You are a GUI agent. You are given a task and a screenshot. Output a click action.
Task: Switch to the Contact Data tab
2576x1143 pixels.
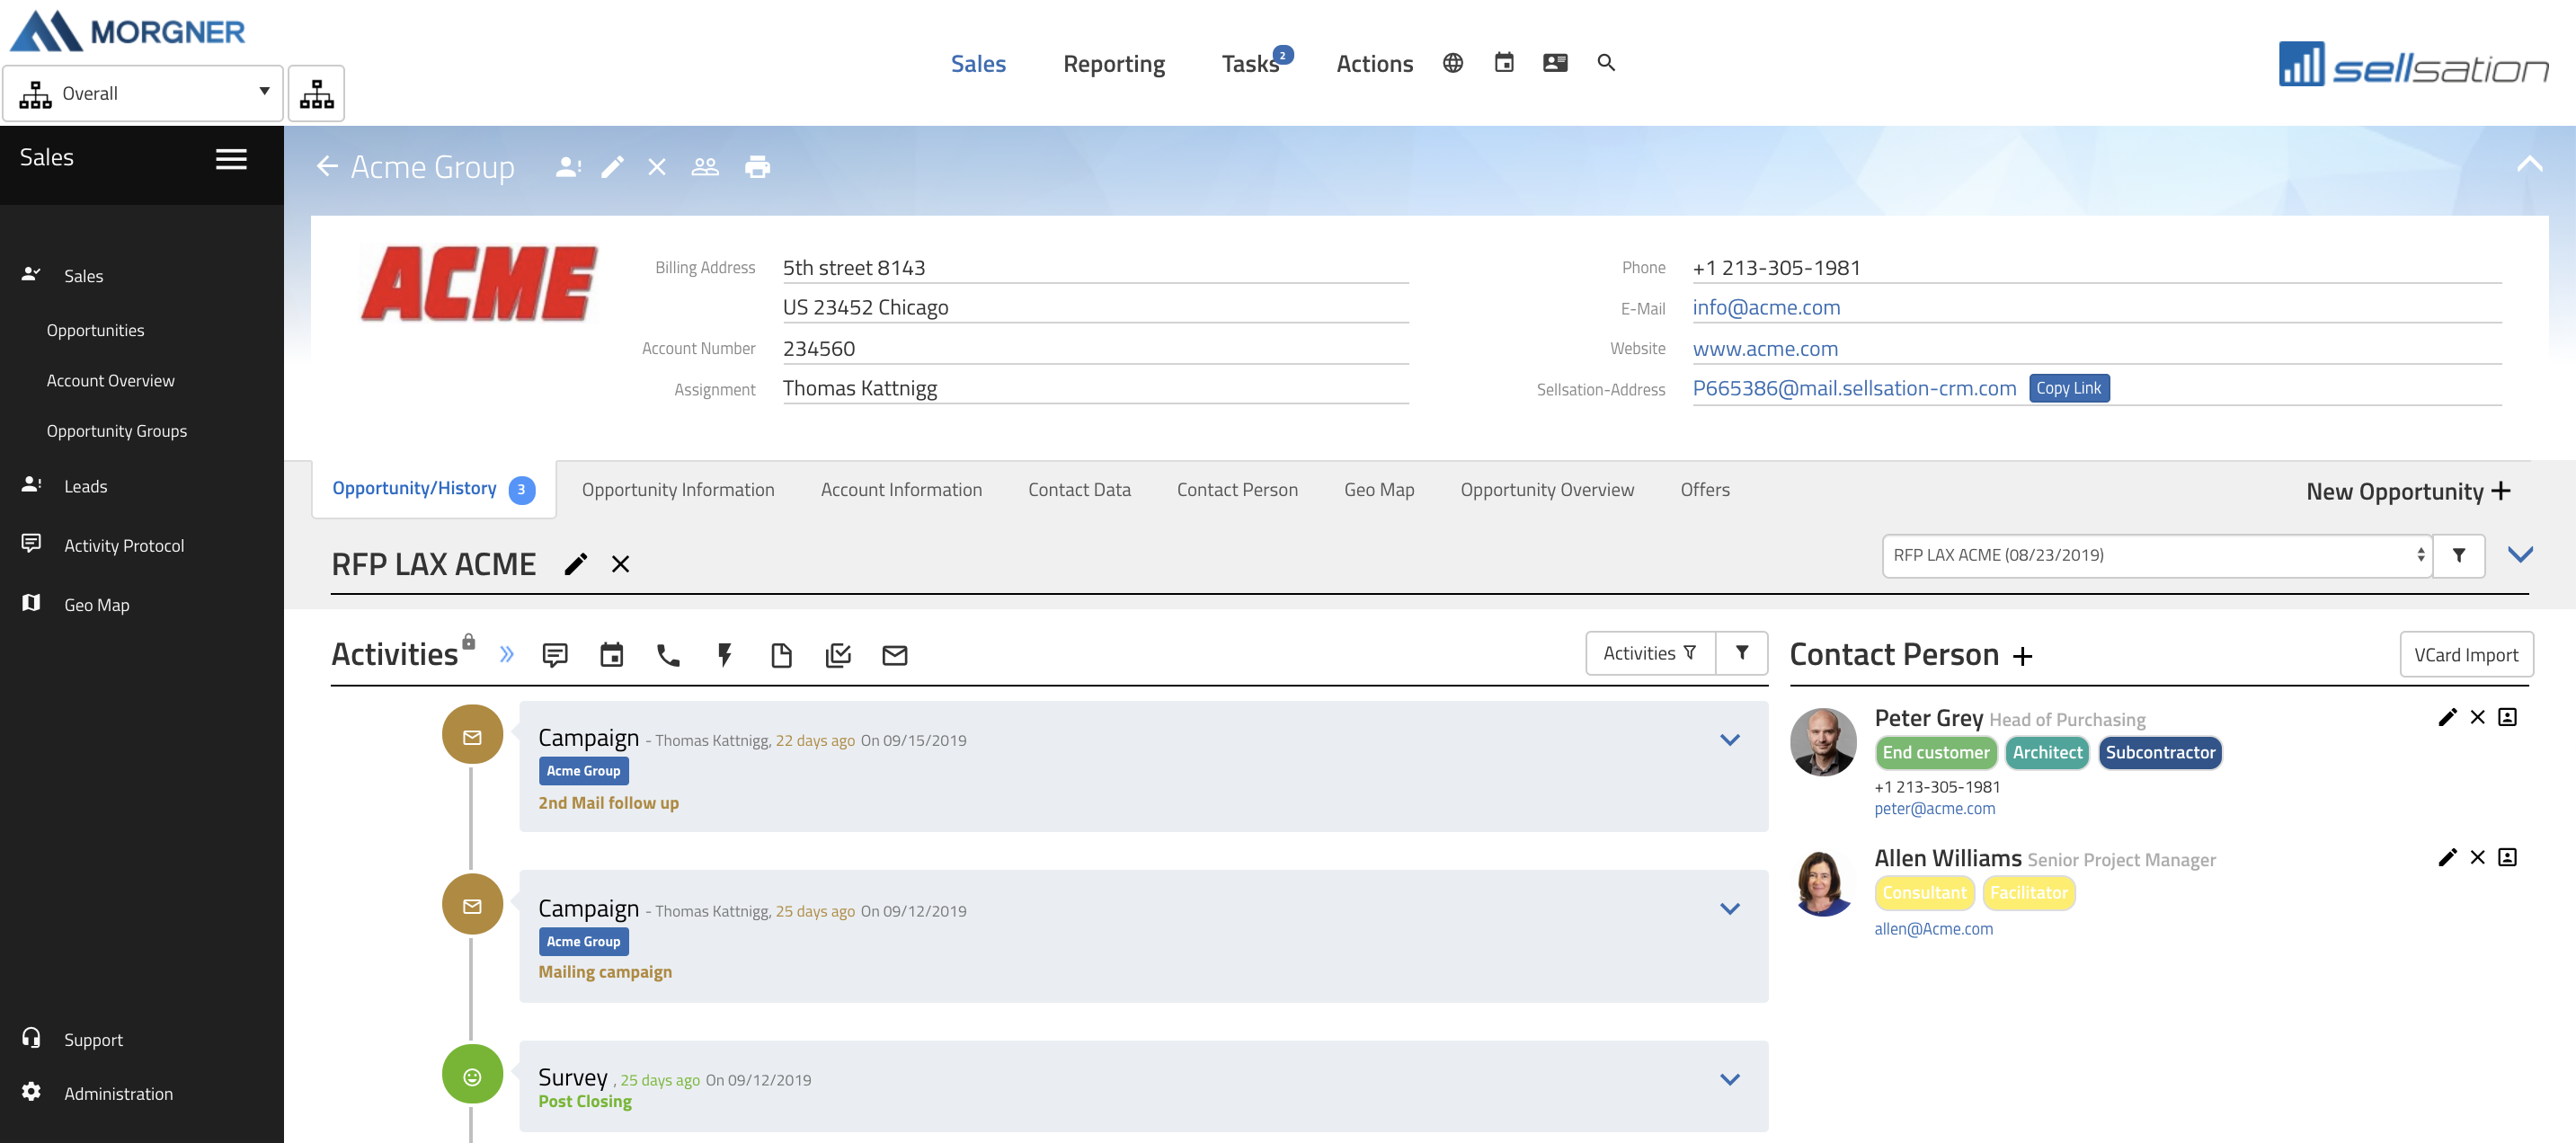[1079, 489]
